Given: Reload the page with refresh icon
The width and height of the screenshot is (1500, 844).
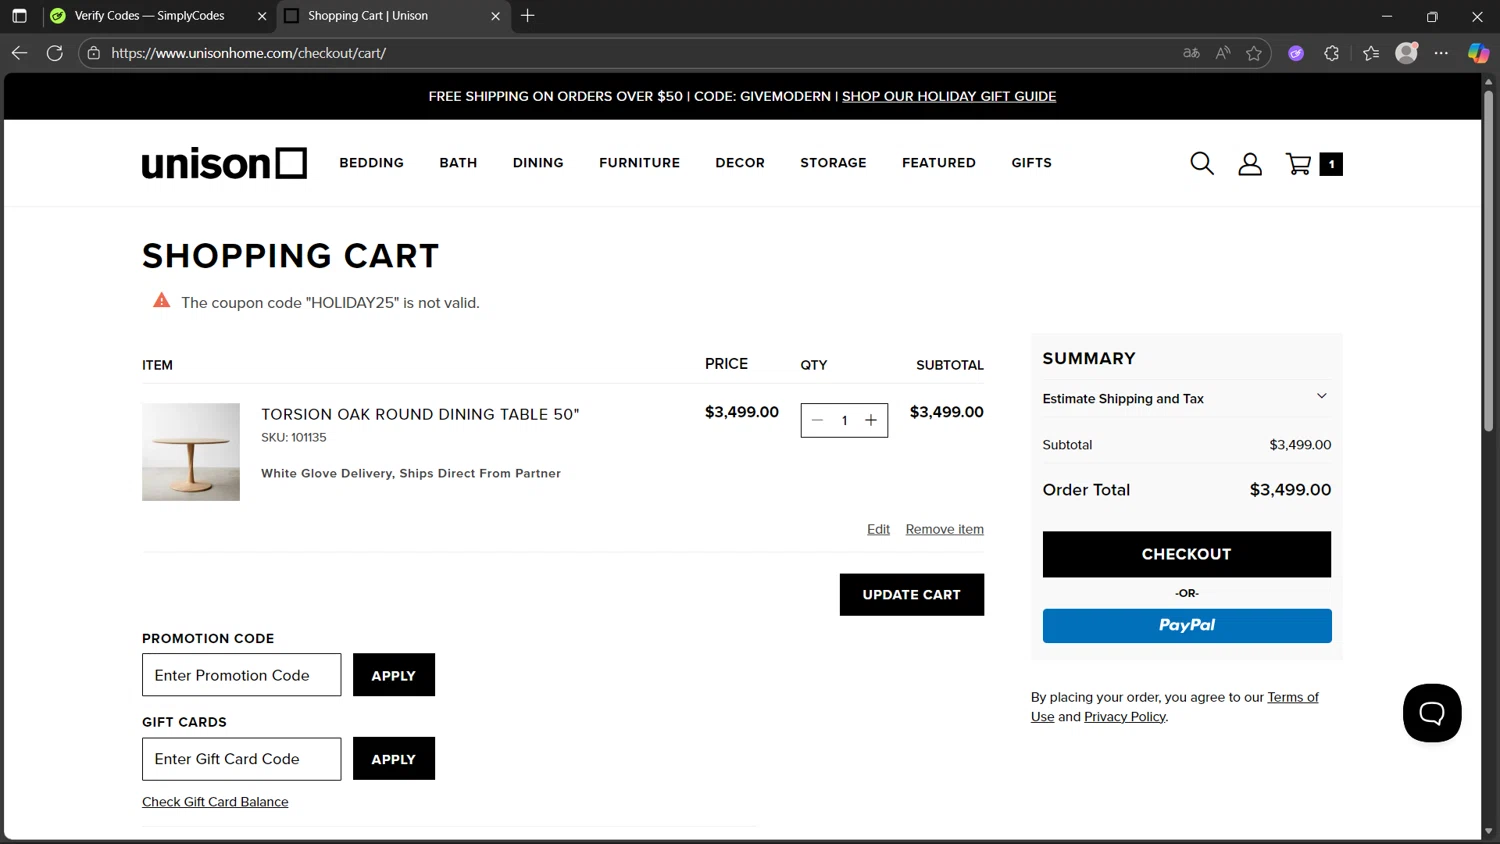Looking at the screenshot, I should (x=55, y=53).
